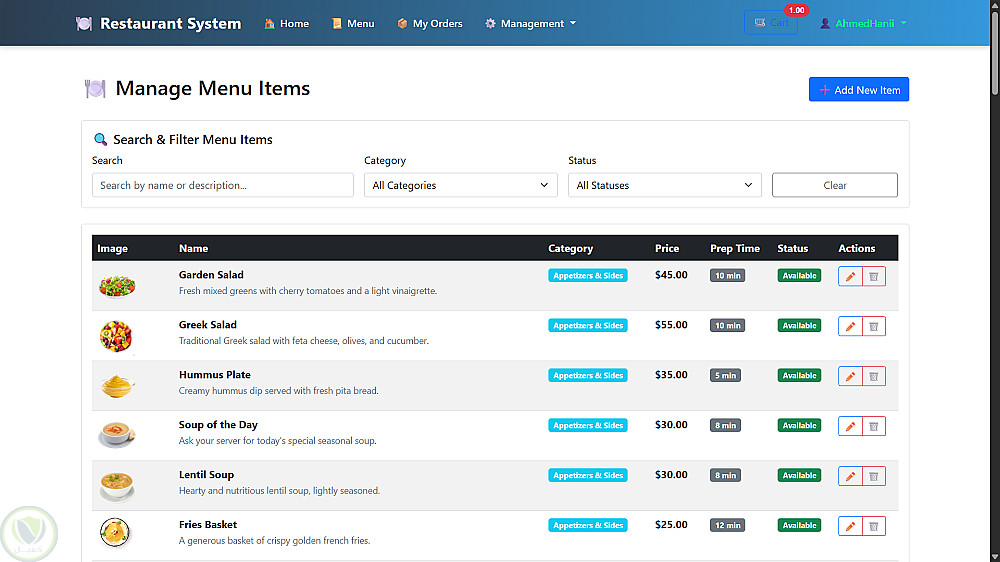The image size is (1000, 562).
Task: Click the Restaurant System logo
Action: [158, 23]
